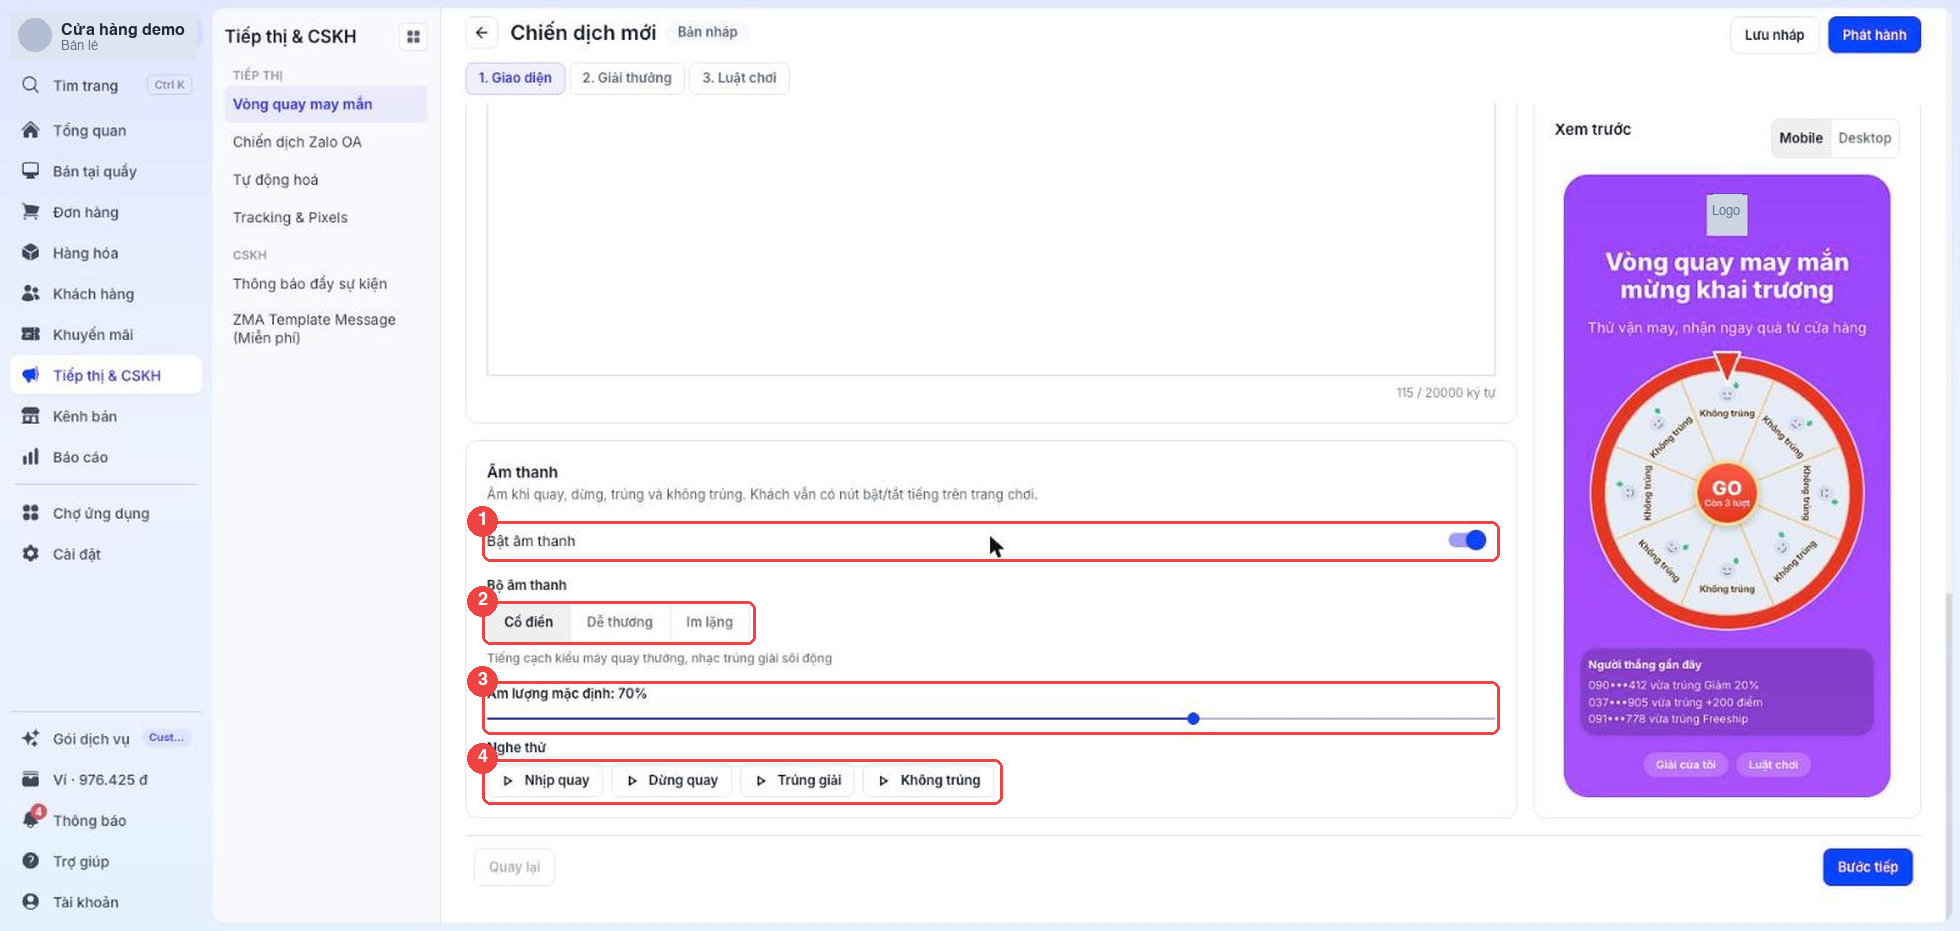Image resolution: width=1960 pixels, height=931 pixels.
Task: Click the Bước tiếp button
Action: tap(1867, 867)
